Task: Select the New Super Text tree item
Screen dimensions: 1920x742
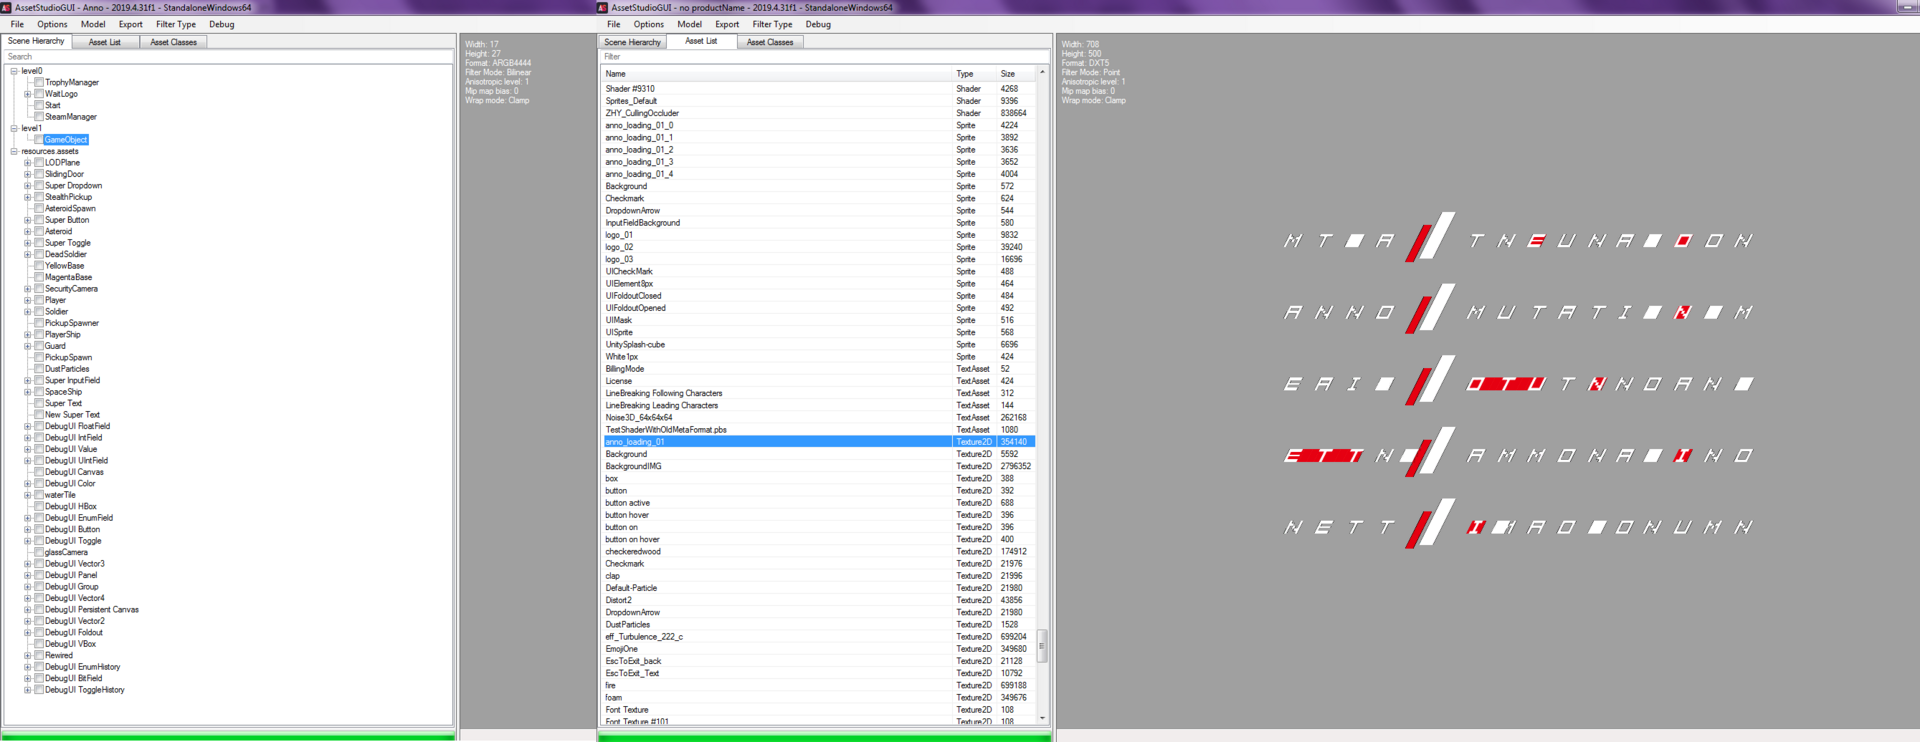Action: click(72, 415)
